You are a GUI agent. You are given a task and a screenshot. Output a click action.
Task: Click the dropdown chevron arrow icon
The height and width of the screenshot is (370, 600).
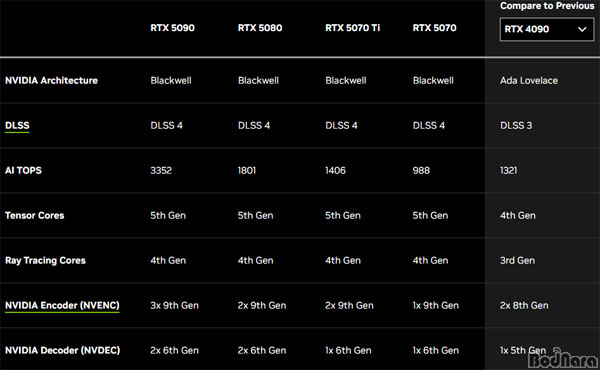[582, 29]
